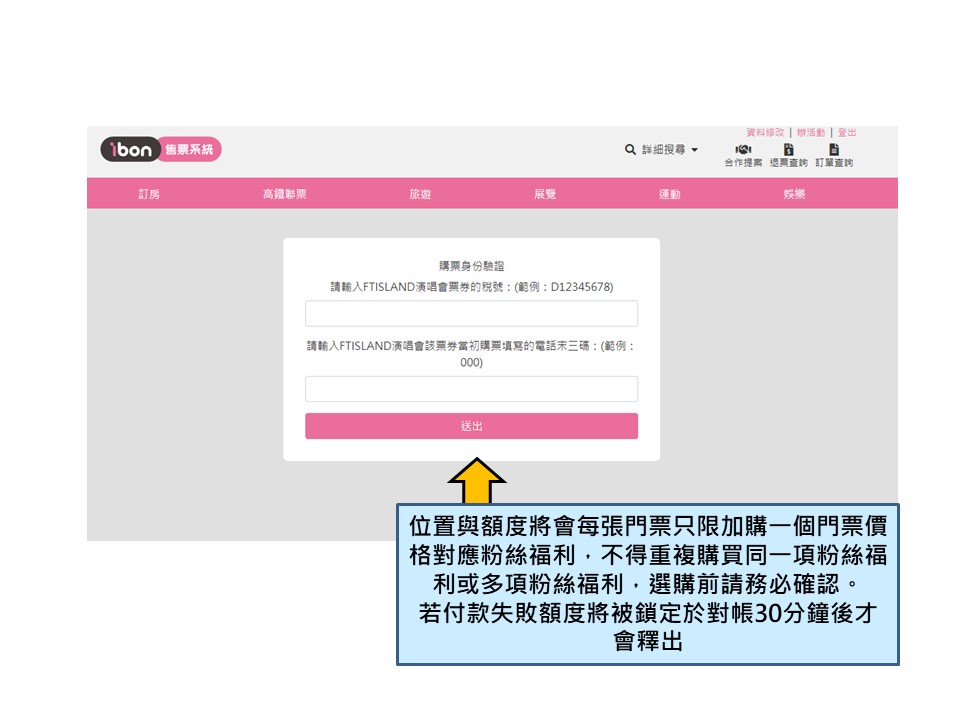This screenshot has width=960, height=720.
Task: Open the 高鐵聯票 menu item
Action: 285,194
